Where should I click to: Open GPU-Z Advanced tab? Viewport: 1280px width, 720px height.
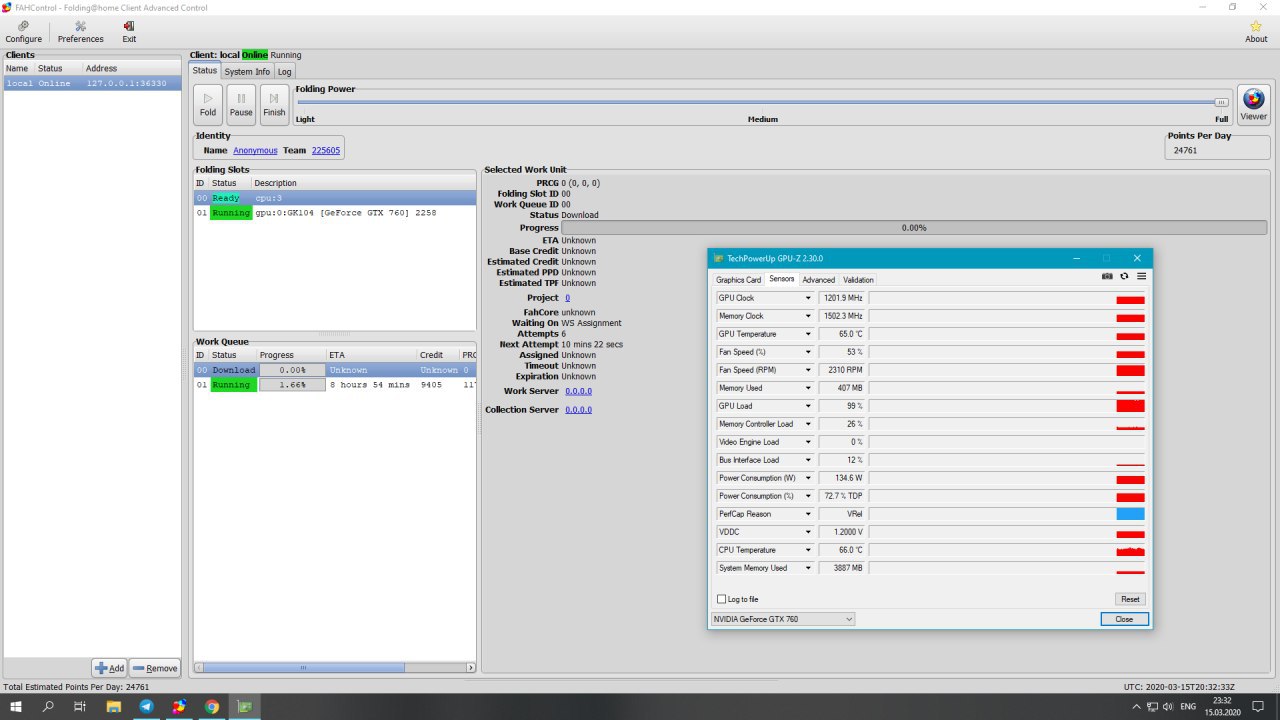(818, 280)
